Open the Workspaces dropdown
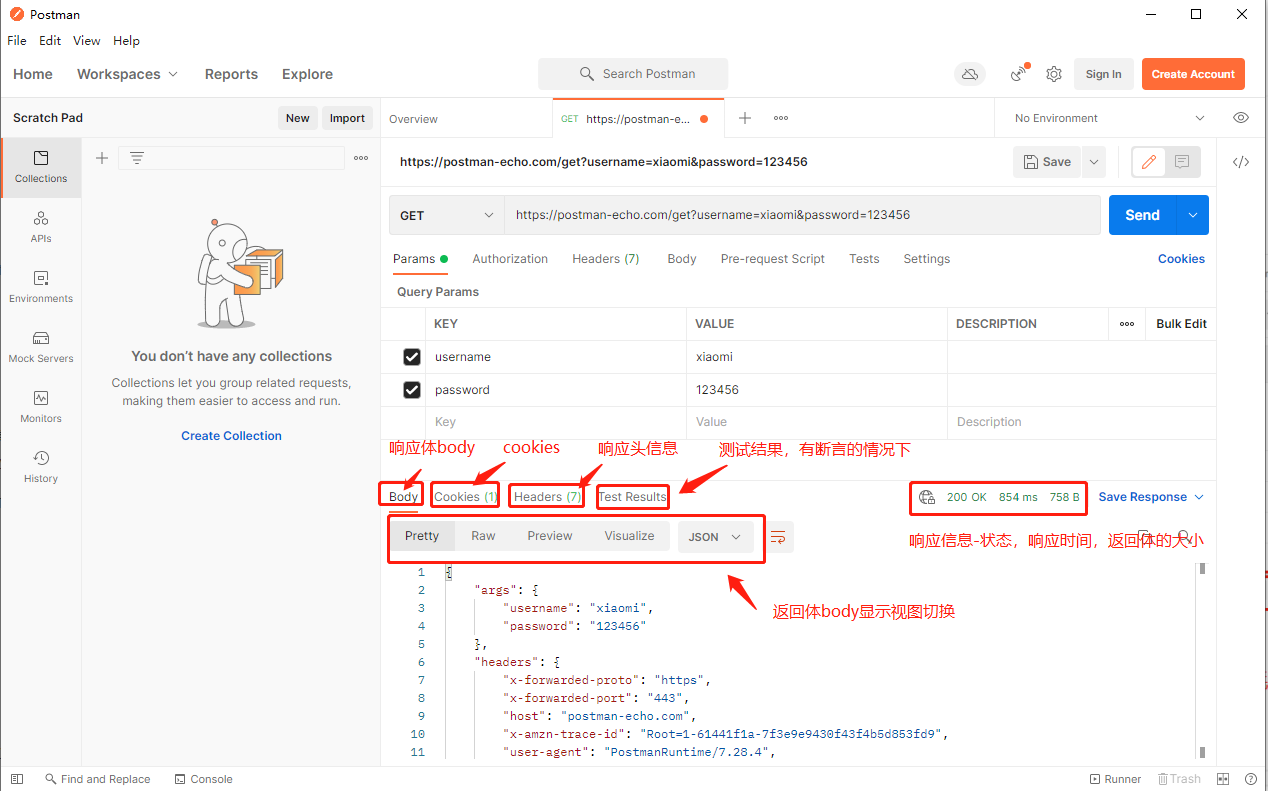 point(127,74)
